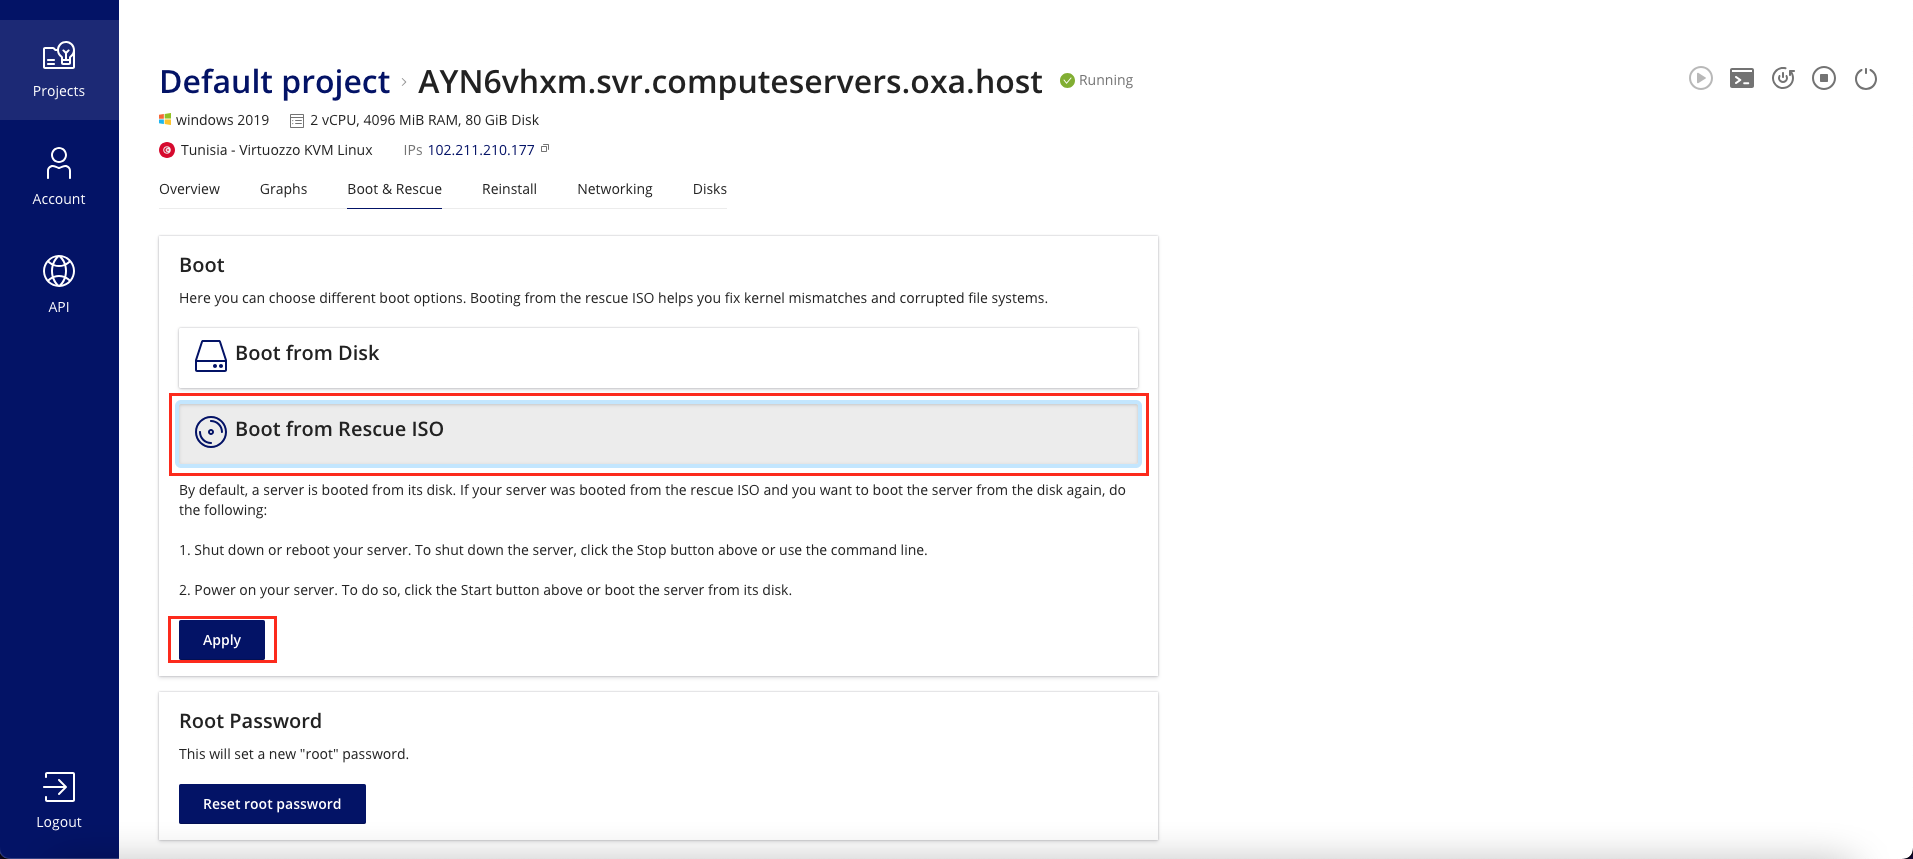Copy the IP address using copy icon

click(545, 149)
